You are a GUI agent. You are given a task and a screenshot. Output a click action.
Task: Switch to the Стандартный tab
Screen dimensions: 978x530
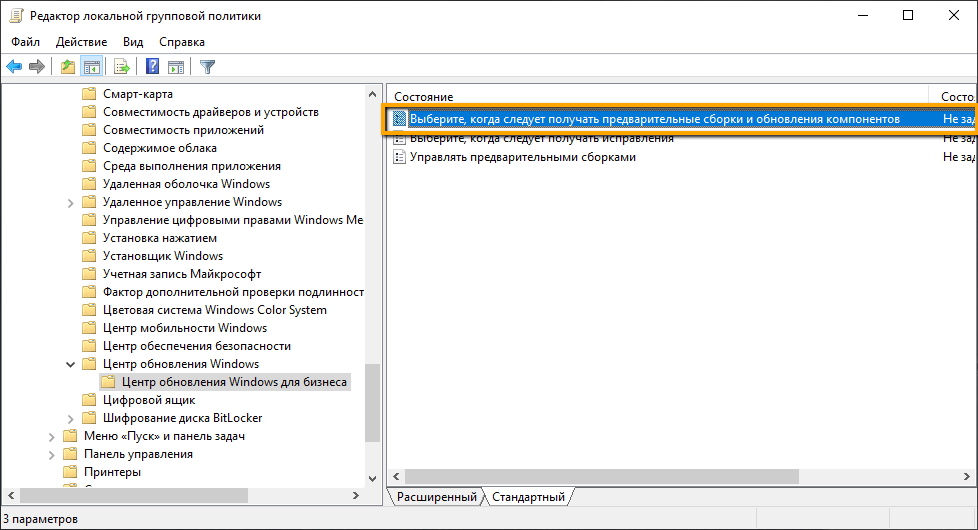pyautogui.click(x=528, y=497)
